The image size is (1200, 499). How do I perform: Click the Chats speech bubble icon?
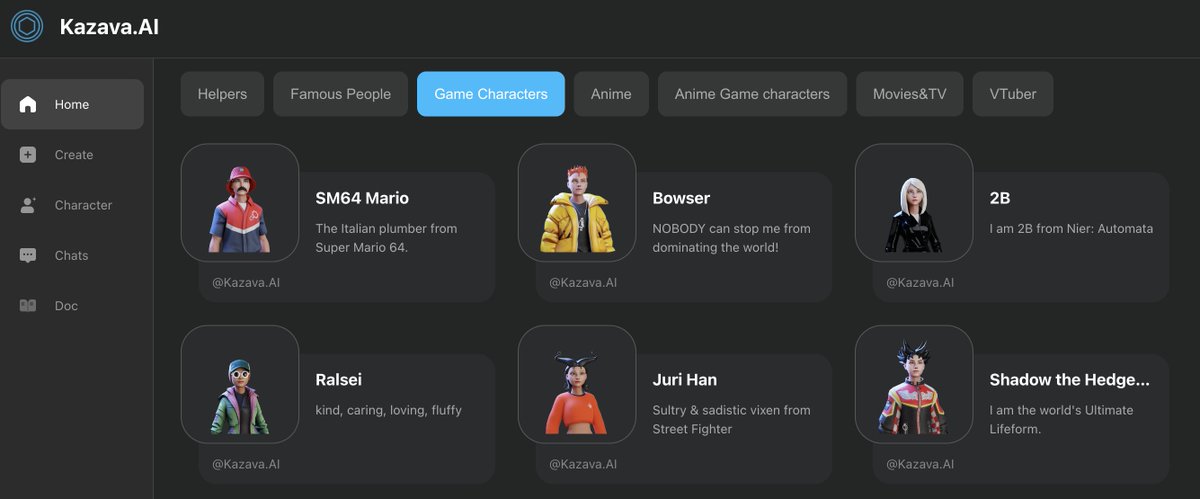[x=28, y=255]
